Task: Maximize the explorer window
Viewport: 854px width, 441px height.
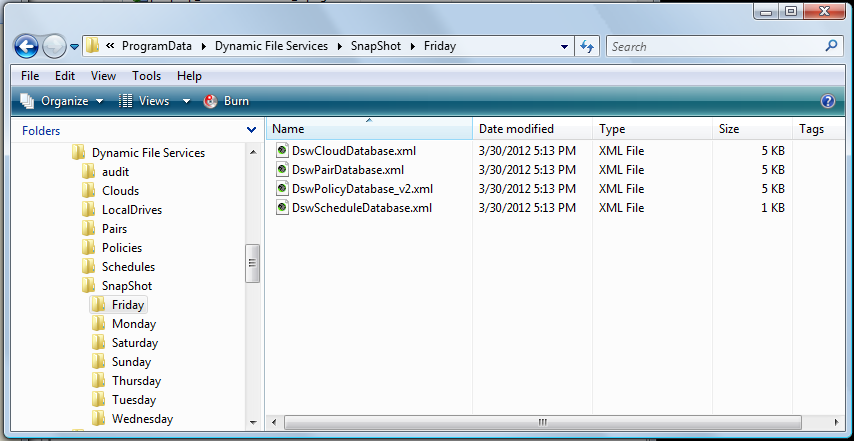Action: [x=791, y=11]
